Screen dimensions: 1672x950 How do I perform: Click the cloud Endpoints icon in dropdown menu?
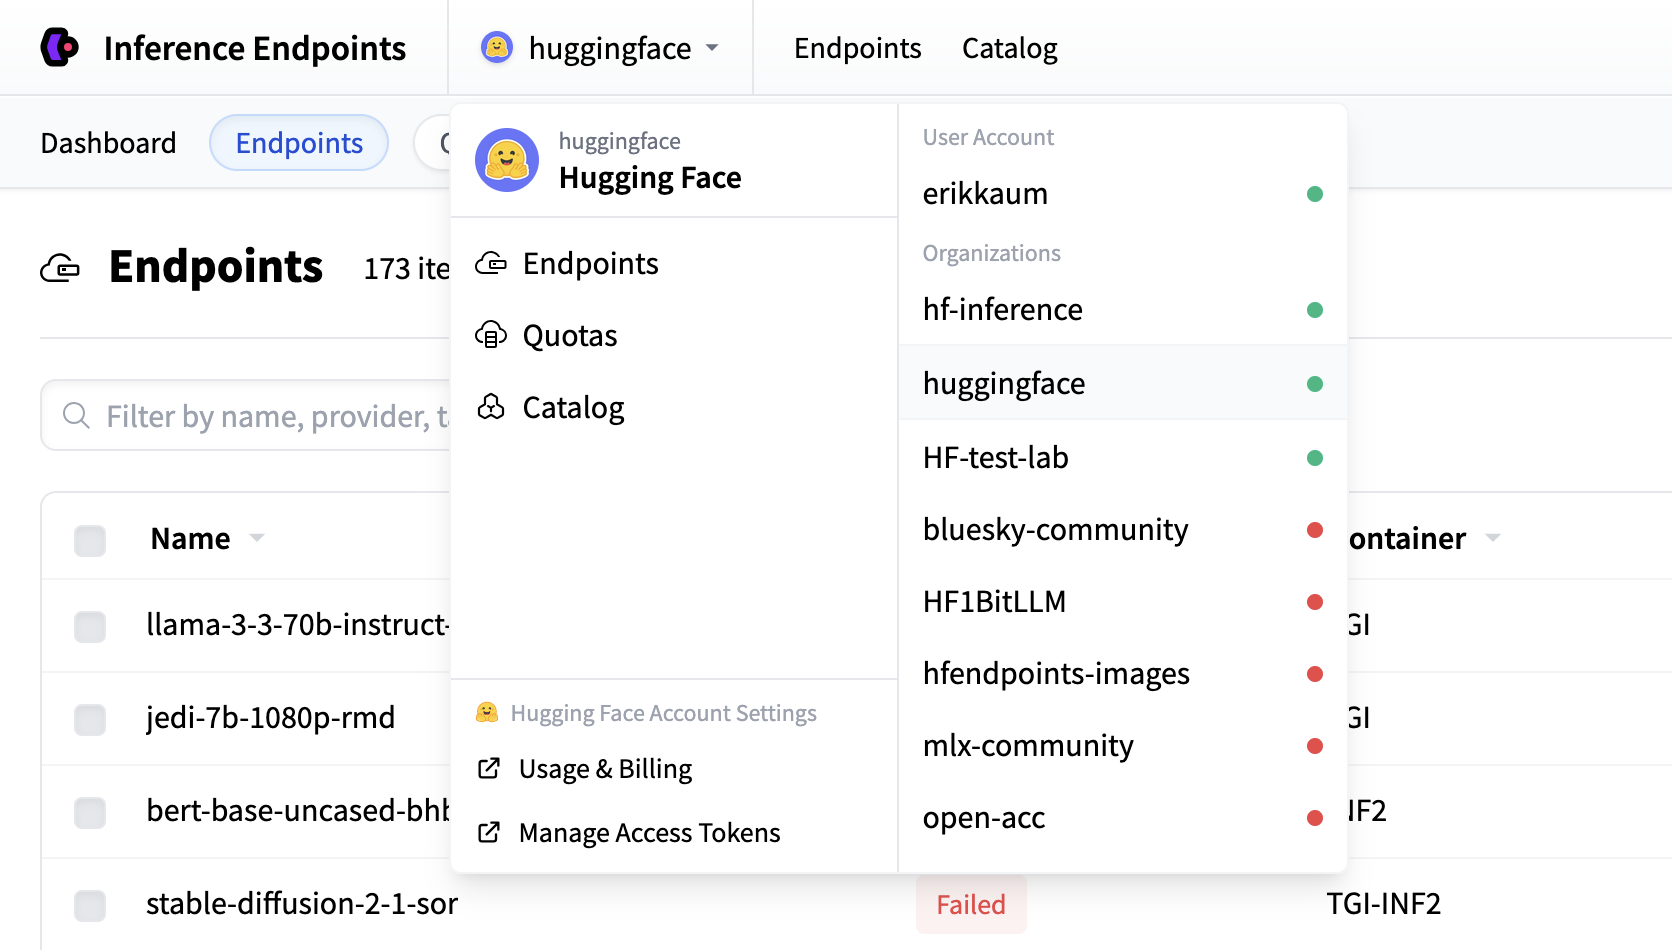[x=491, y=263]
